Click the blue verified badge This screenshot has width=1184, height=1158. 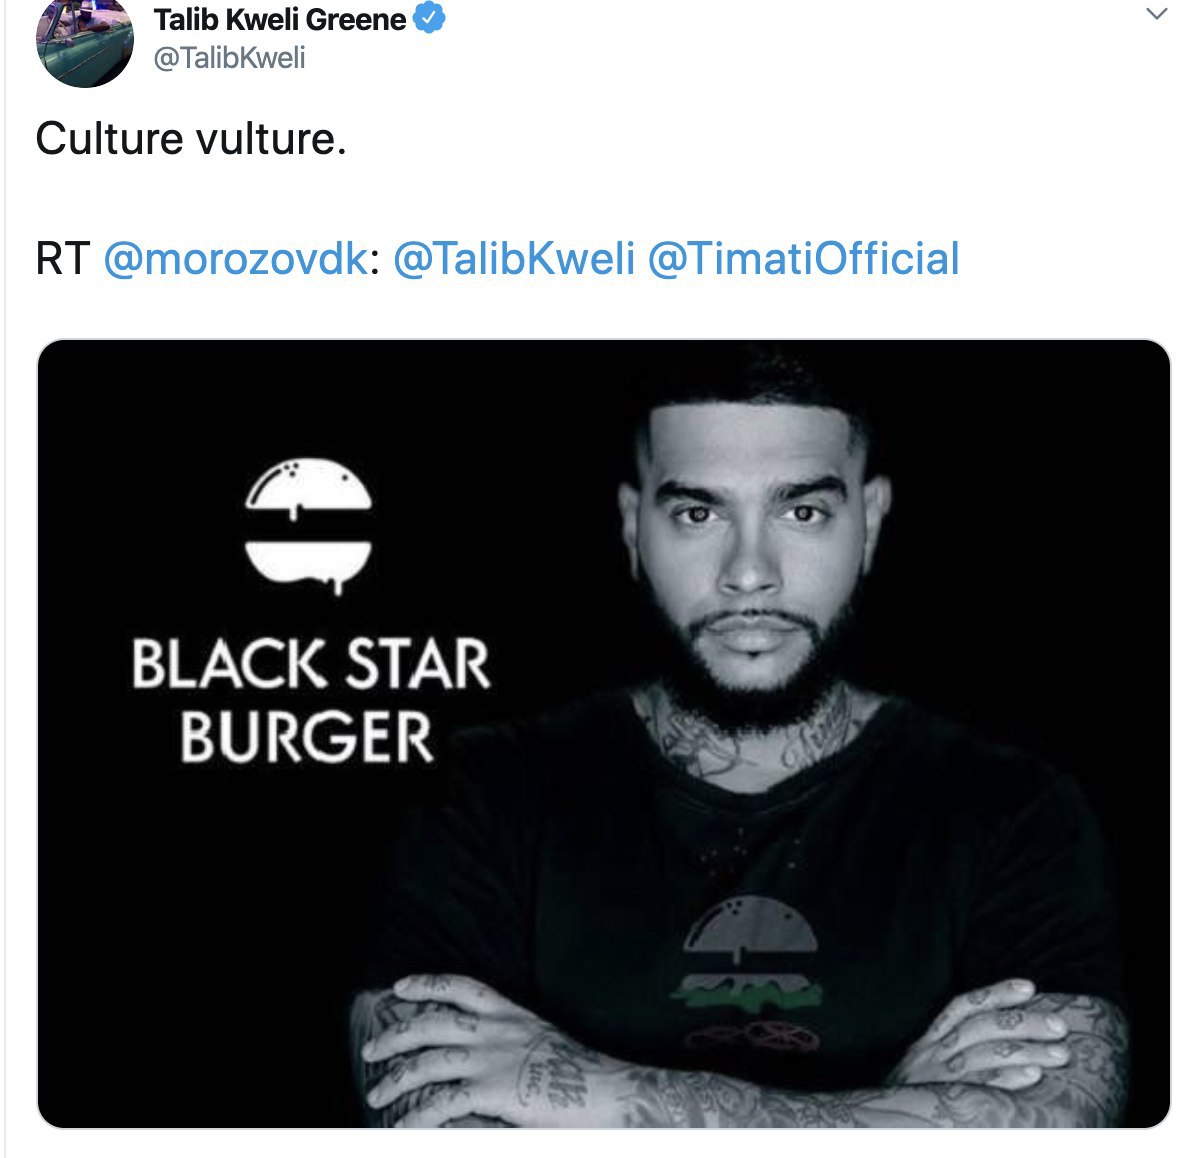[429, 19]
